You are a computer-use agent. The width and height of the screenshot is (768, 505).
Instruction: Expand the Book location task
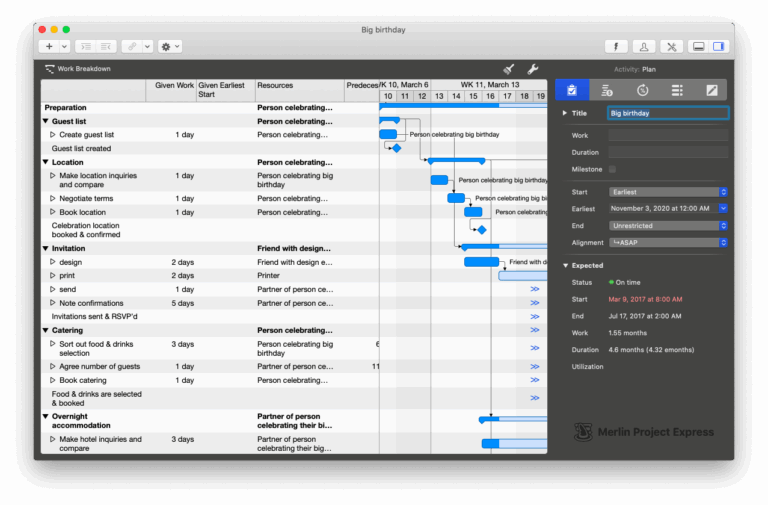[52, 212]
